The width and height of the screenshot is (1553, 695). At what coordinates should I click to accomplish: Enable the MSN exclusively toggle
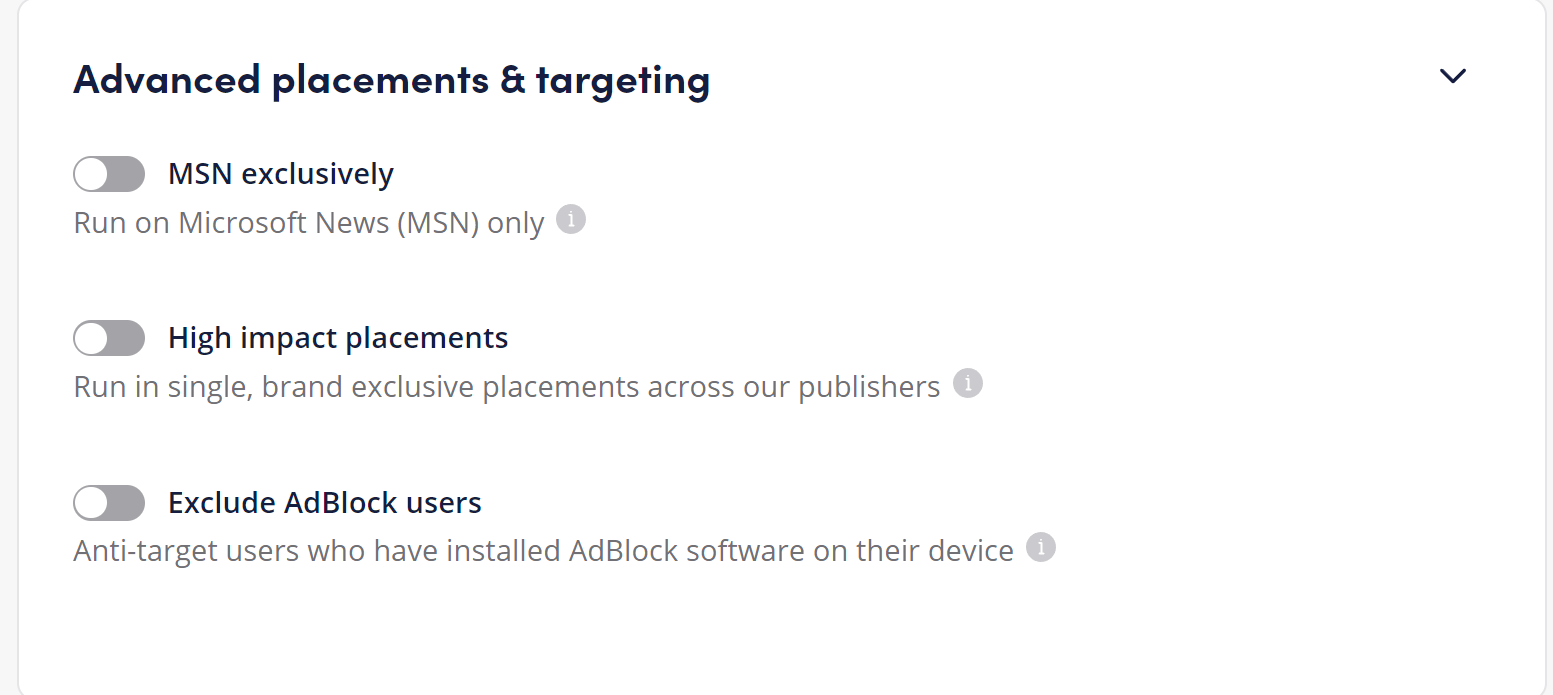coord(109,174)
